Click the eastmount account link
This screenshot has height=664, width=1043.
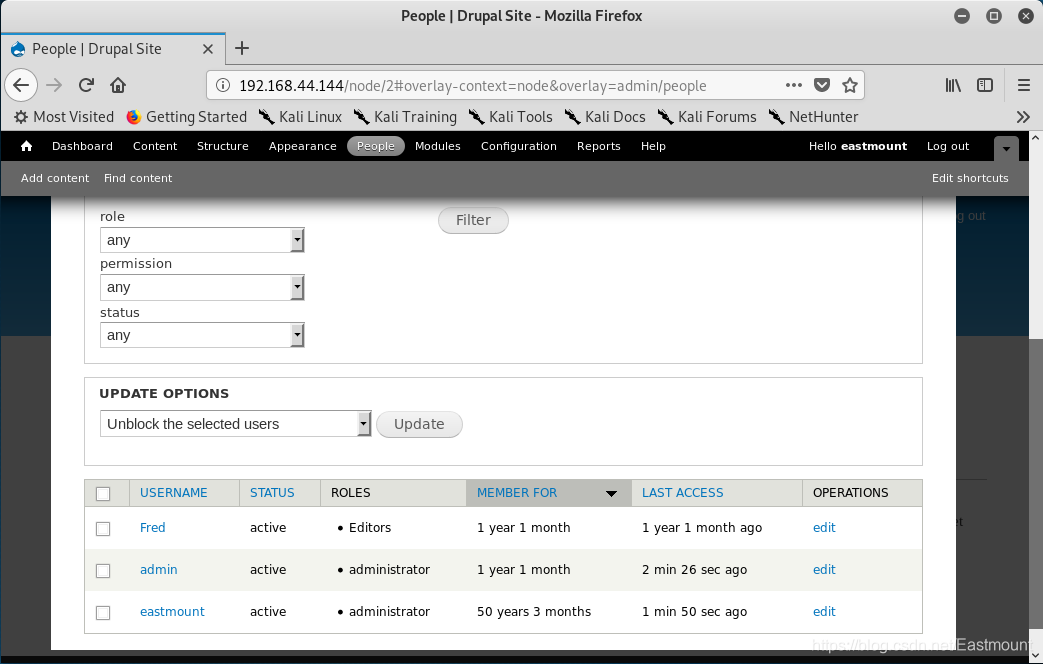[x=874, y=146]
